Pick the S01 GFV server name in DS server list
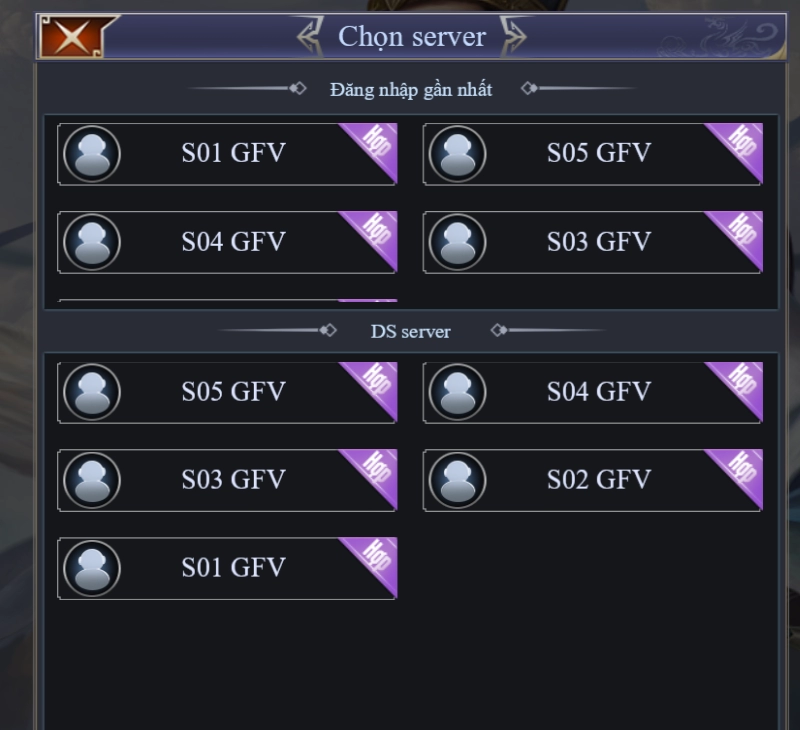This screenshot has width=800, height=730. [233, 568]
